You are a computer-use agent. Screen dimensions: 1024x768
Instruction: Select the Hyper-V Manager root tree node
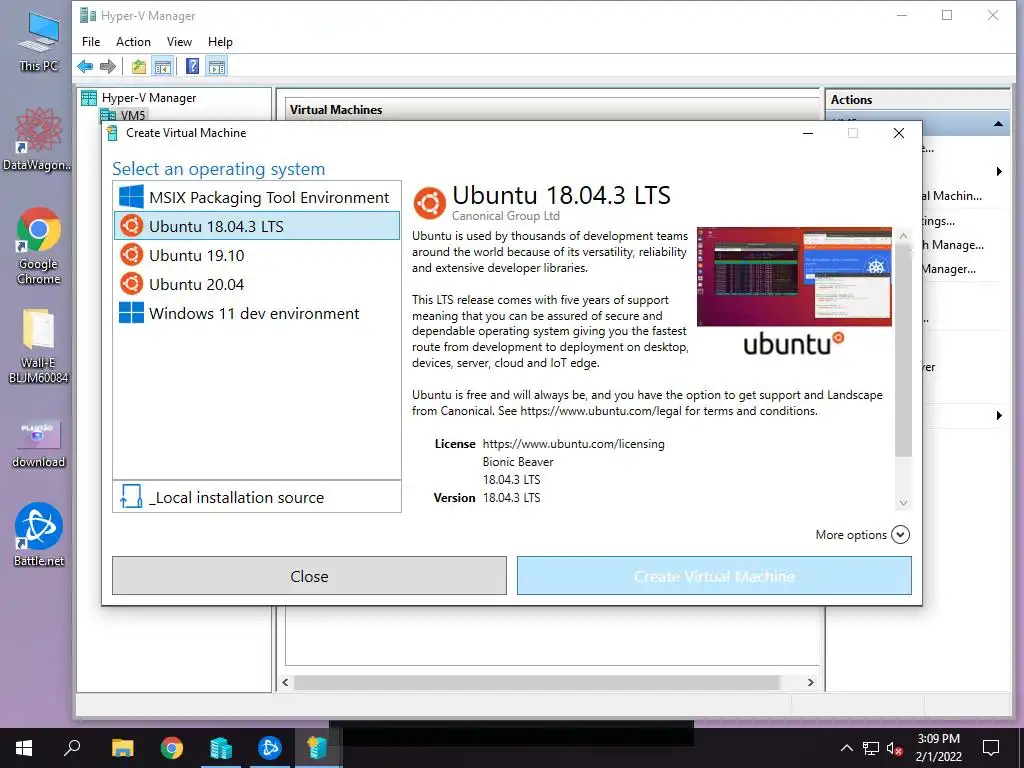(149, 98)
